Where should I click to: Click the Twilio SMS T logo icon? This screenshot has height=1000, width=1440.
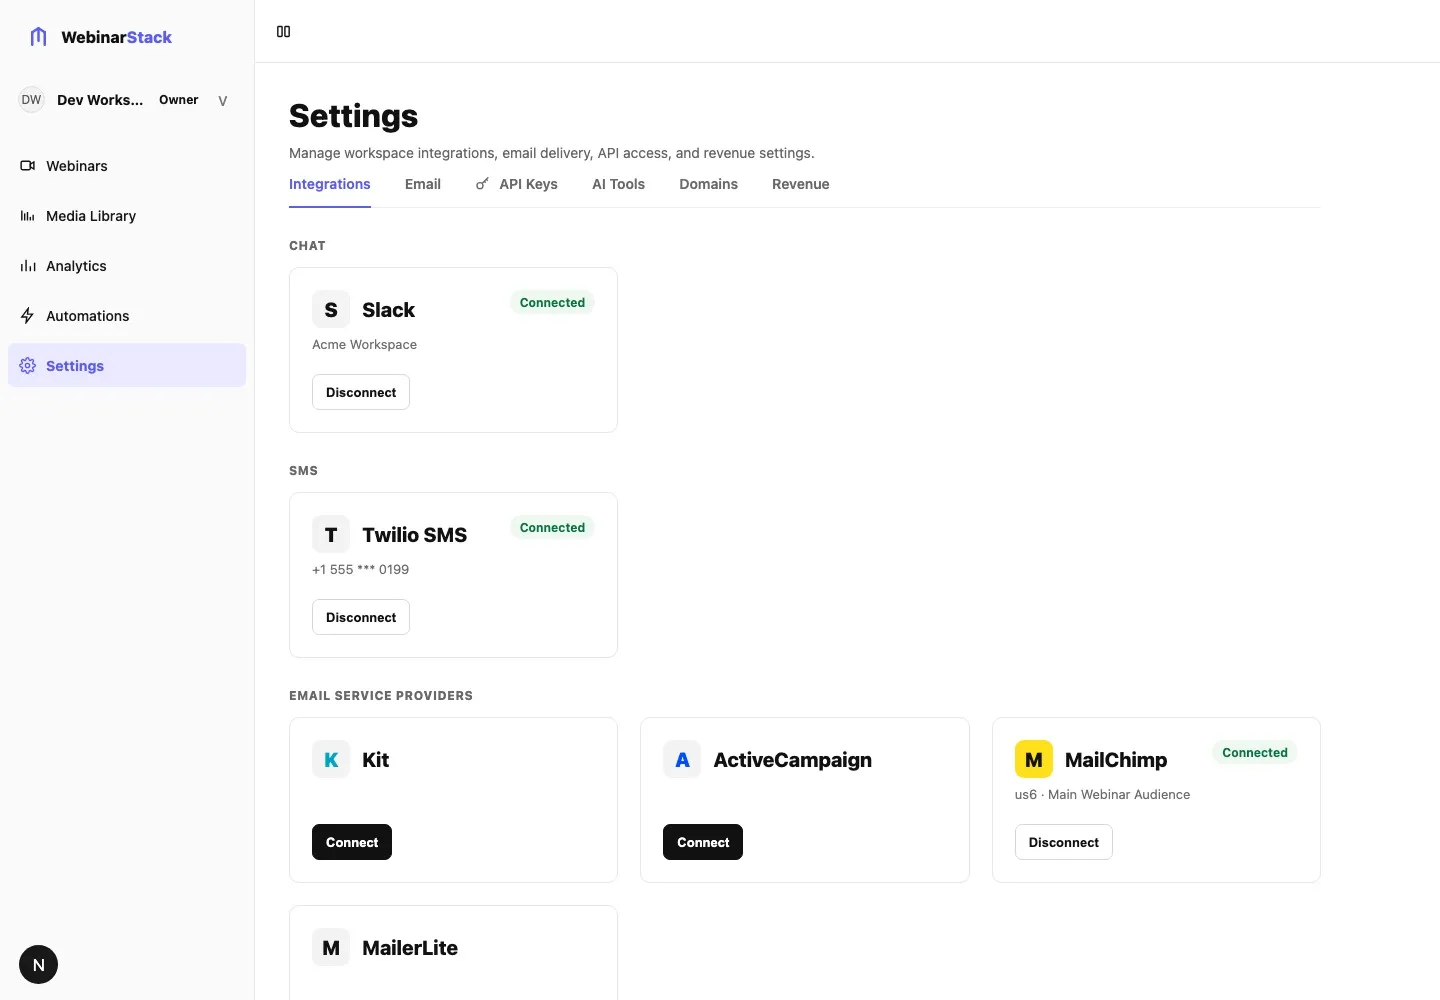[x=331, y=535]
